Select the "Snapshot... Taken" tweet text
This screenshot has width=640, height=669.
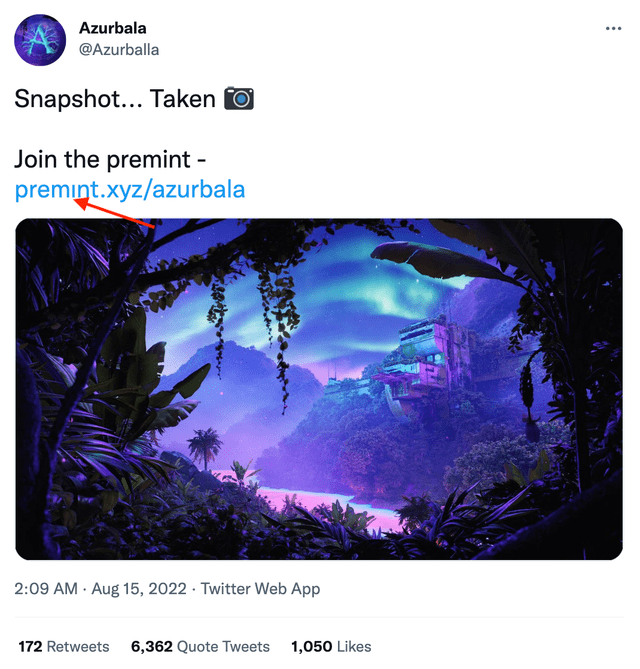[115, 99]
